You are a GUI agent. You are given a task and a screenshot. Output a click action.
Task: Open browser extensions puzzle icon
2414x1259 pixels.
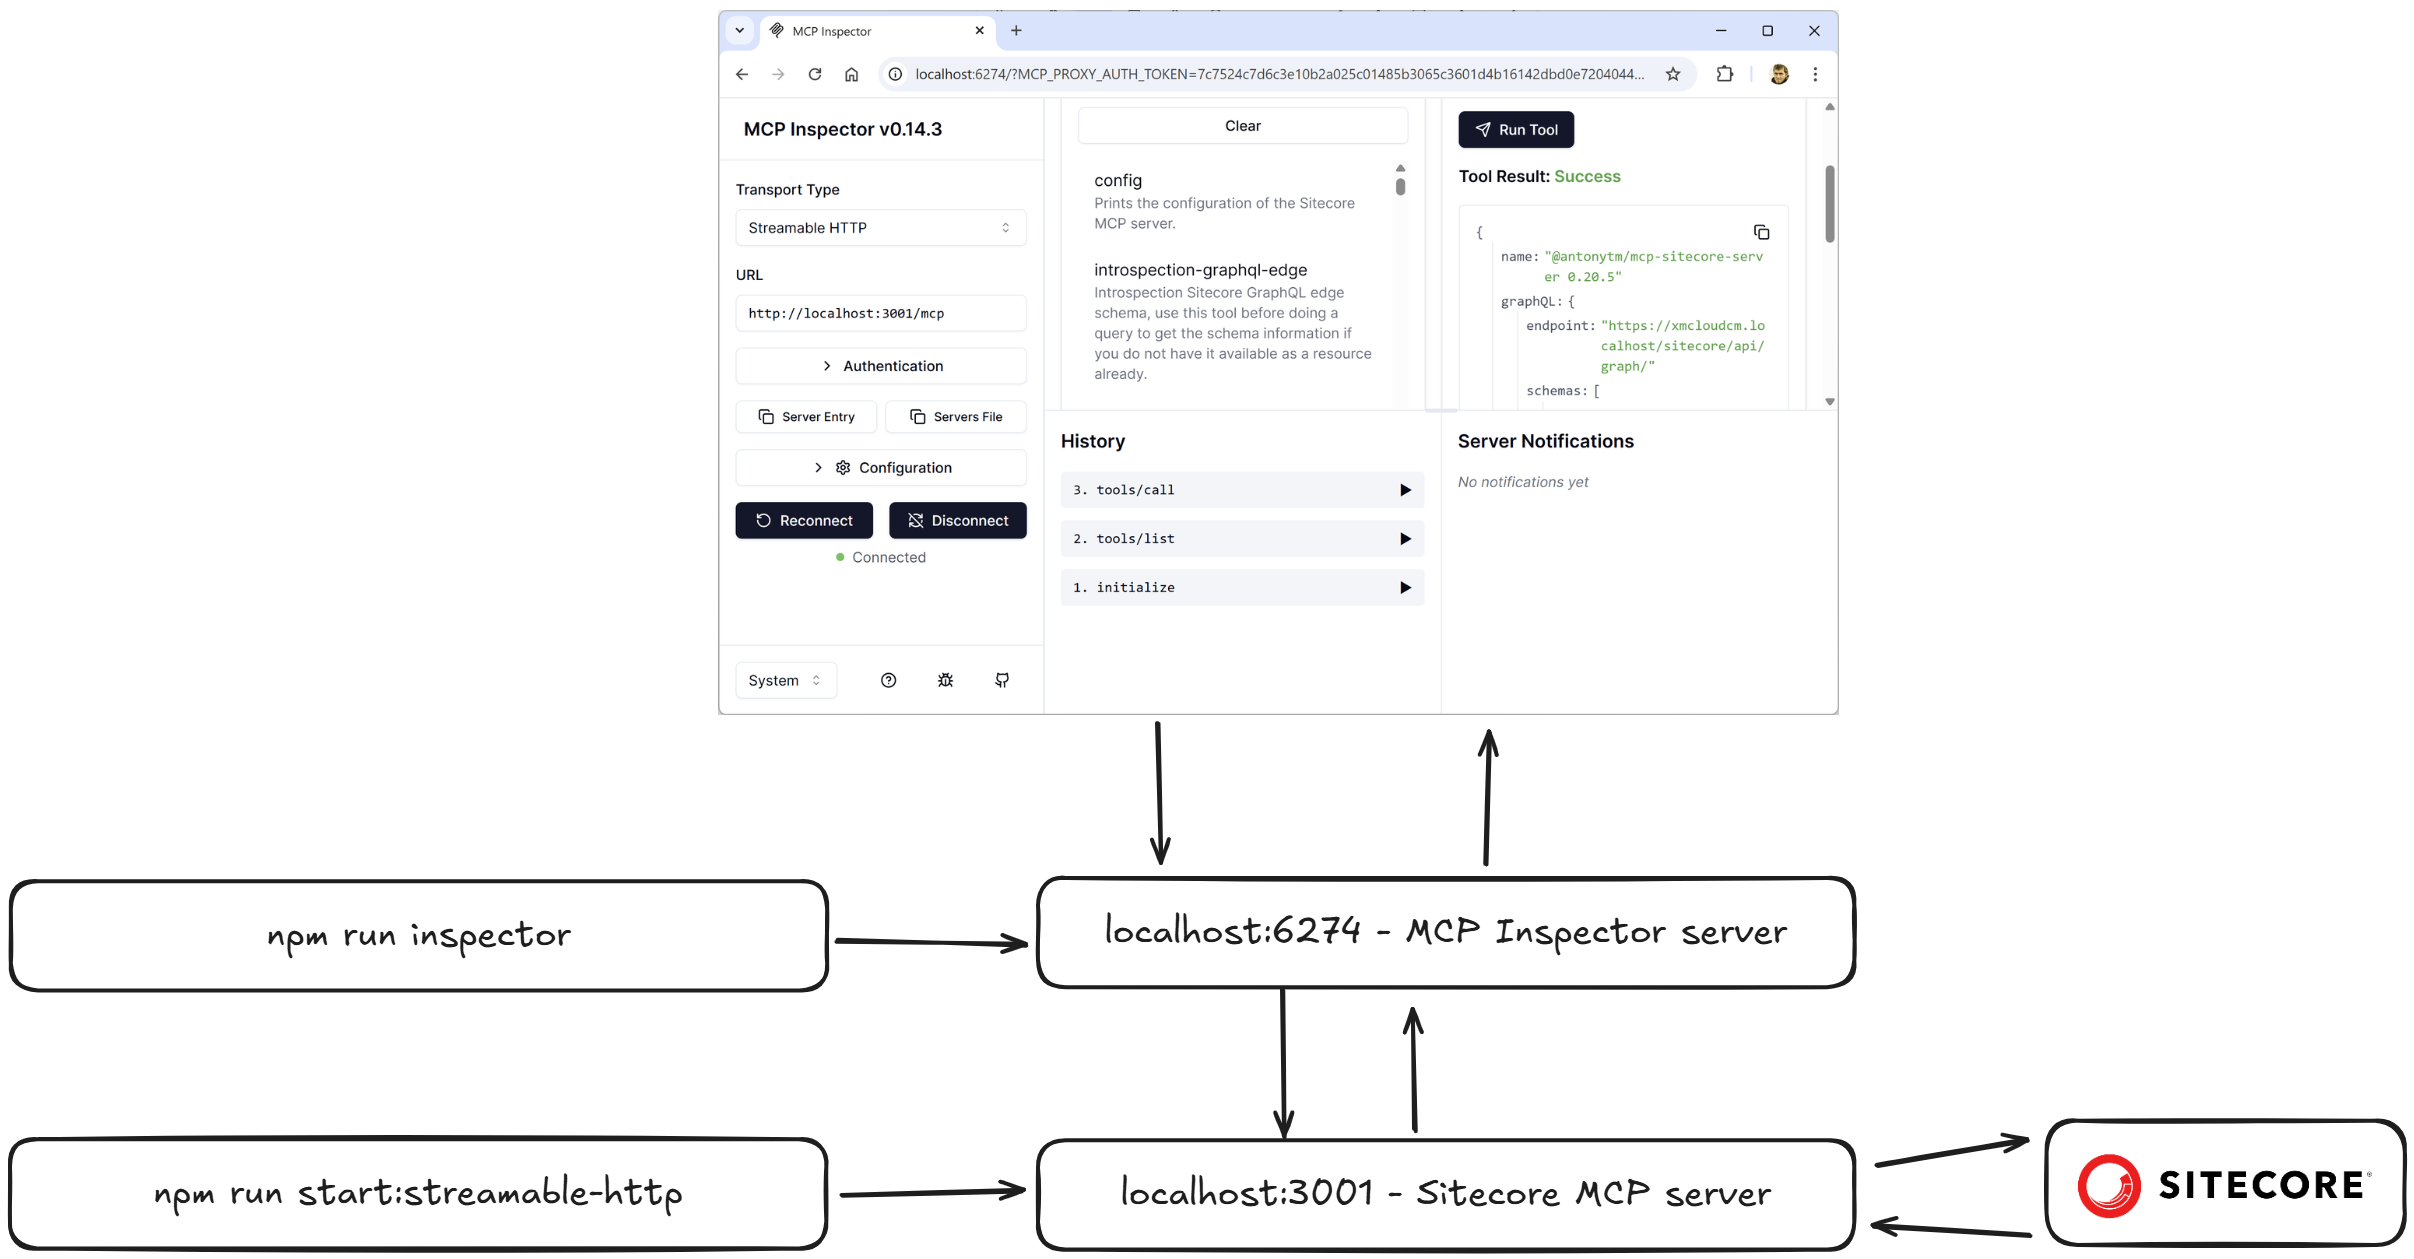coord(1725,74)
